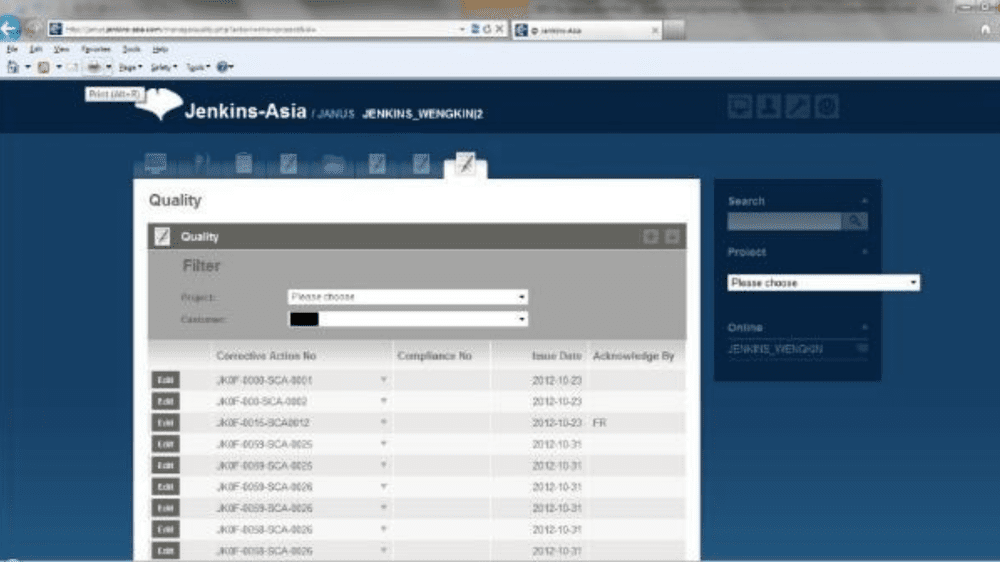
Task: Open the menu bar Tools menu
Action: point(131,49)
